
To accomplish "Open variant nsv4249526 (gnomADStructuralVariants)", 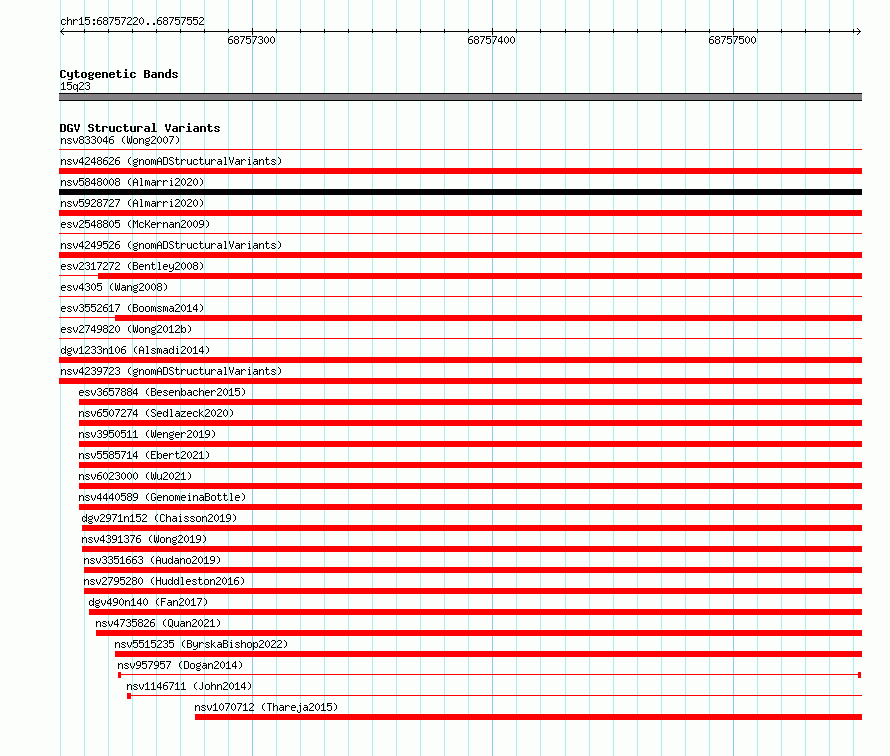I will tap(171, 245).
